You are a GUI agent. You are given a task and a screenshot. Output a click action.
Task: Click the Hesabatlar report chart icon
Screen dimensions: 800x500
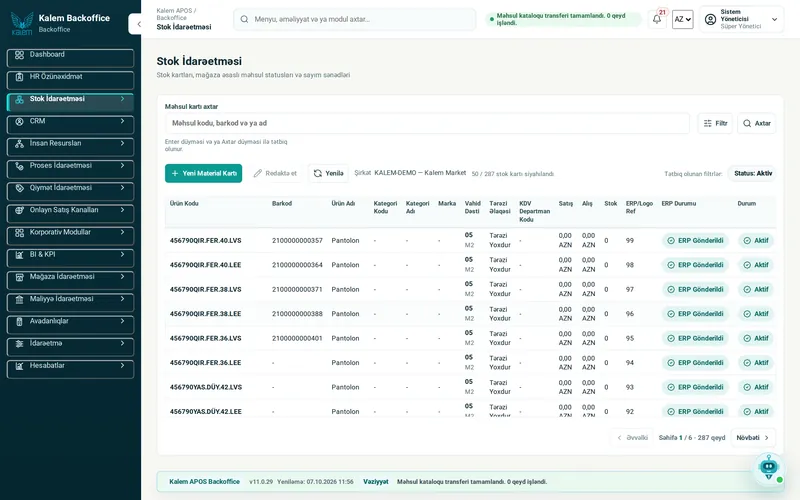(19, 366)
